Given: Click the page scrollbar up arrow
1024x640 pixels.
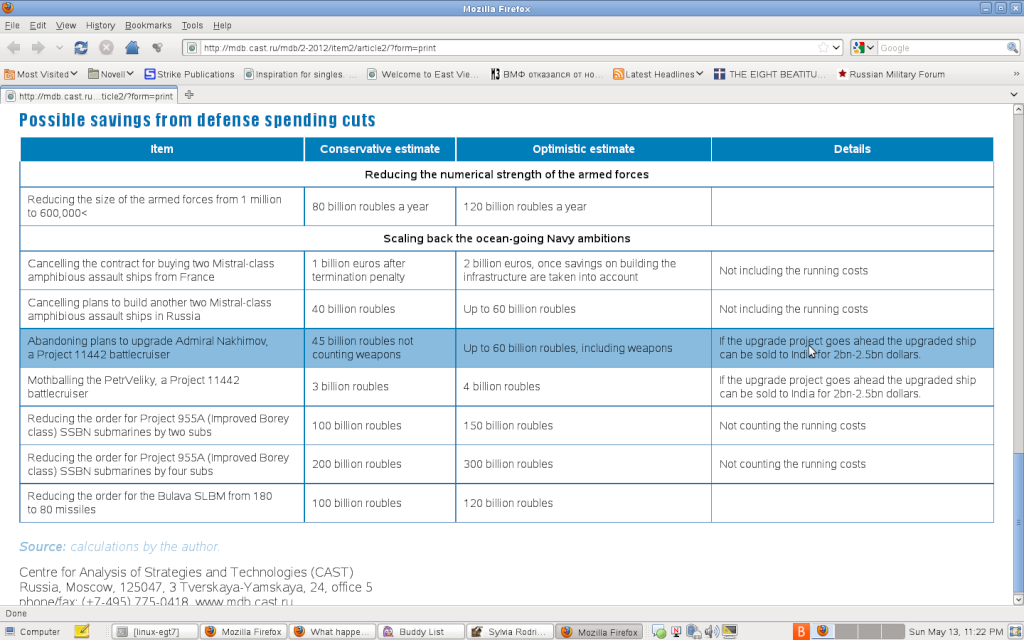Looking at the screenshot, I should click(x=1017, y=110).
